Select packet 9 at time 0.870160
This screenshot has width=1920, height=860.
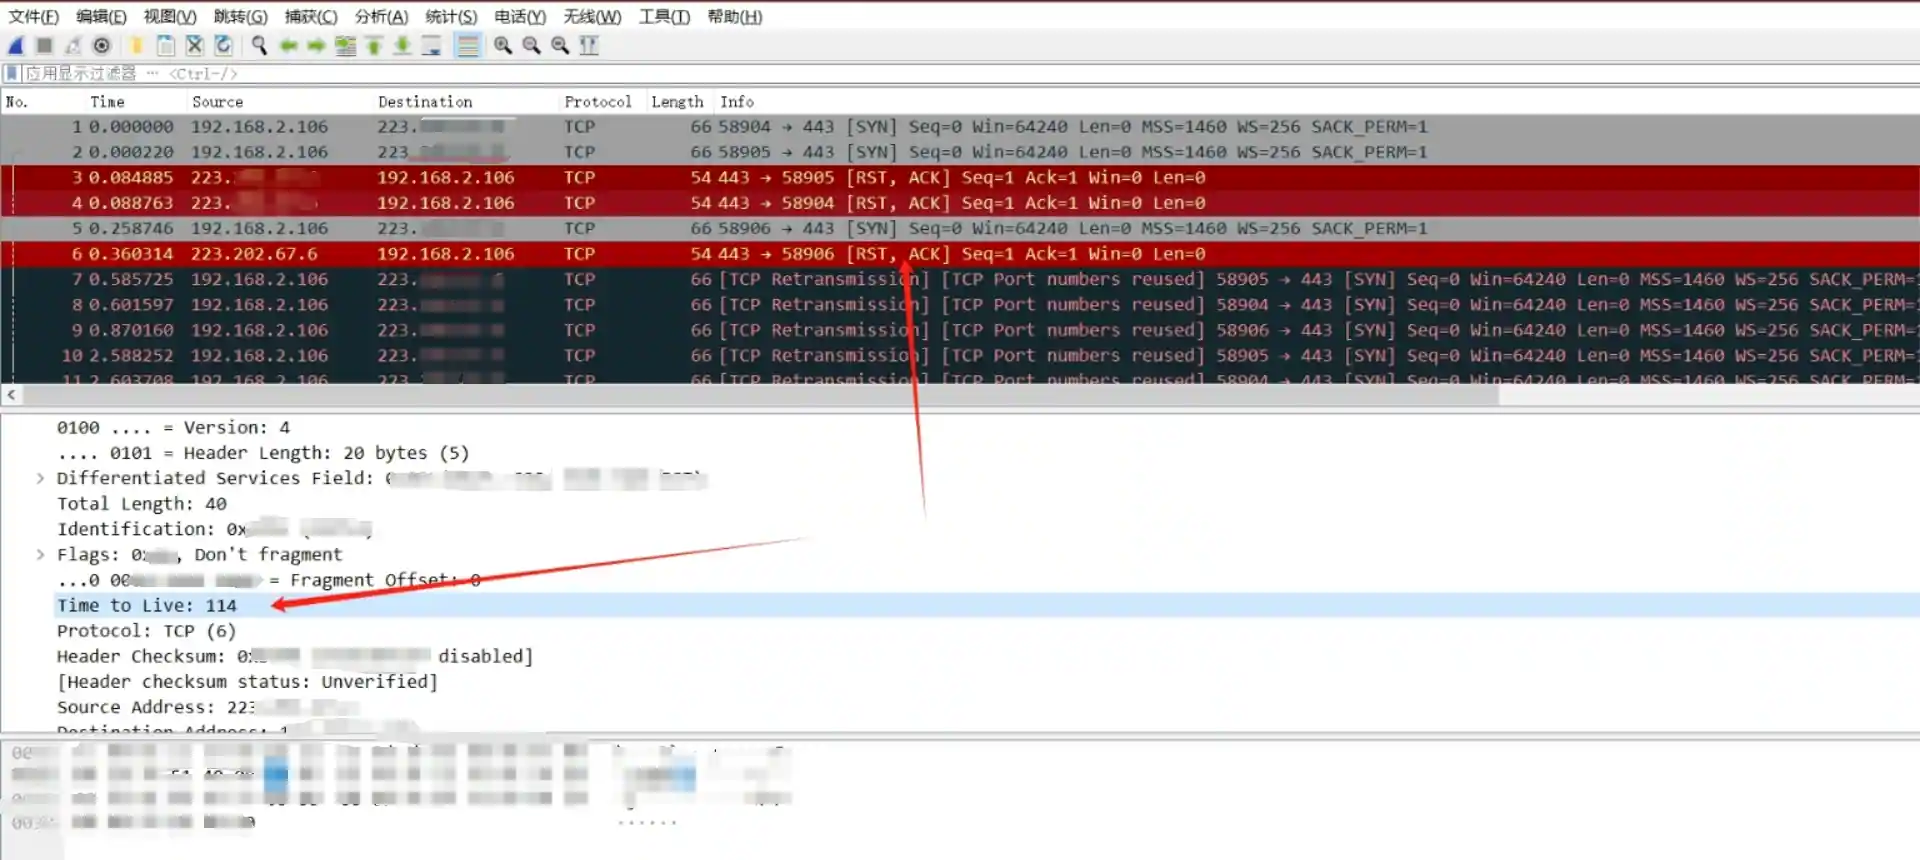(x=960, y=330)
